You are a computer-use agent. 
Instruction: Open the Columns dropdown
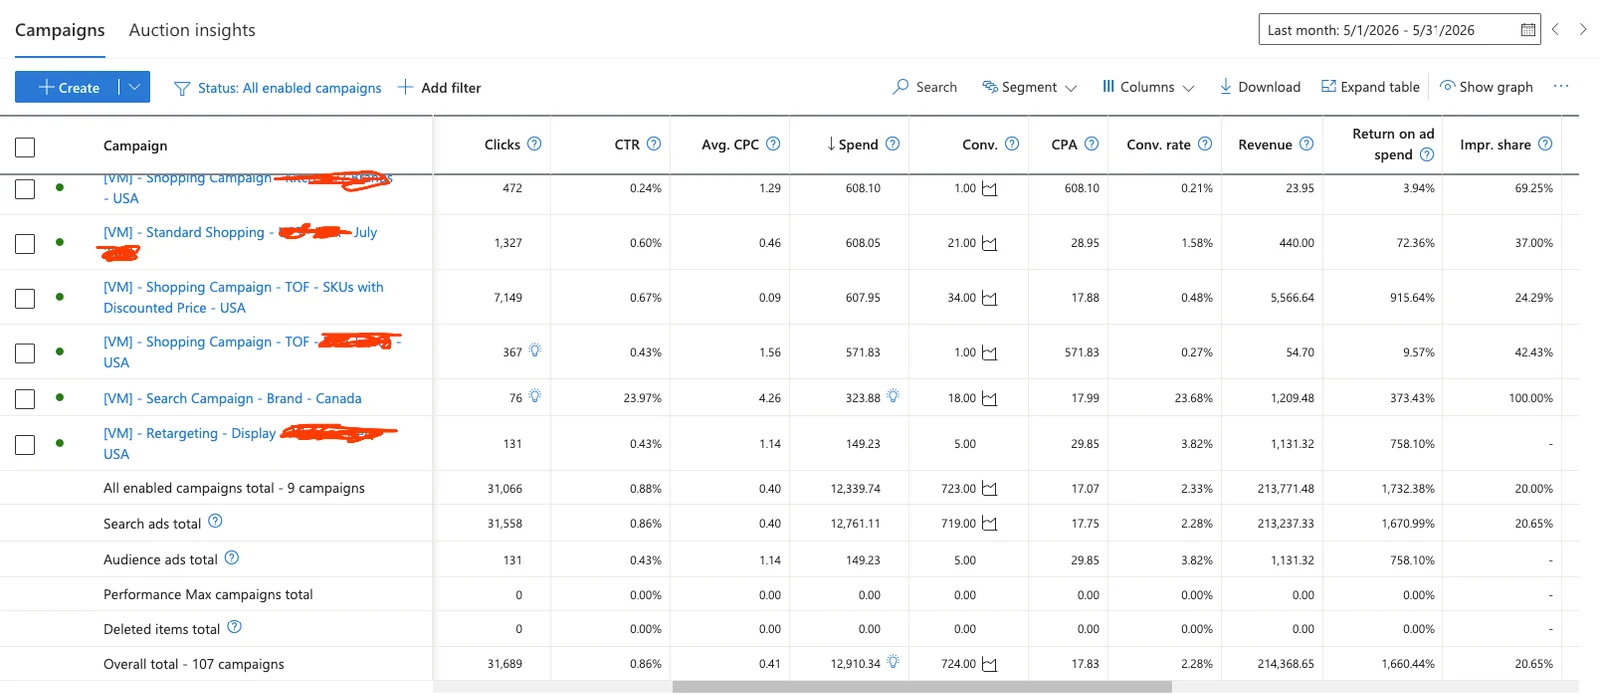pos(1148,87)
